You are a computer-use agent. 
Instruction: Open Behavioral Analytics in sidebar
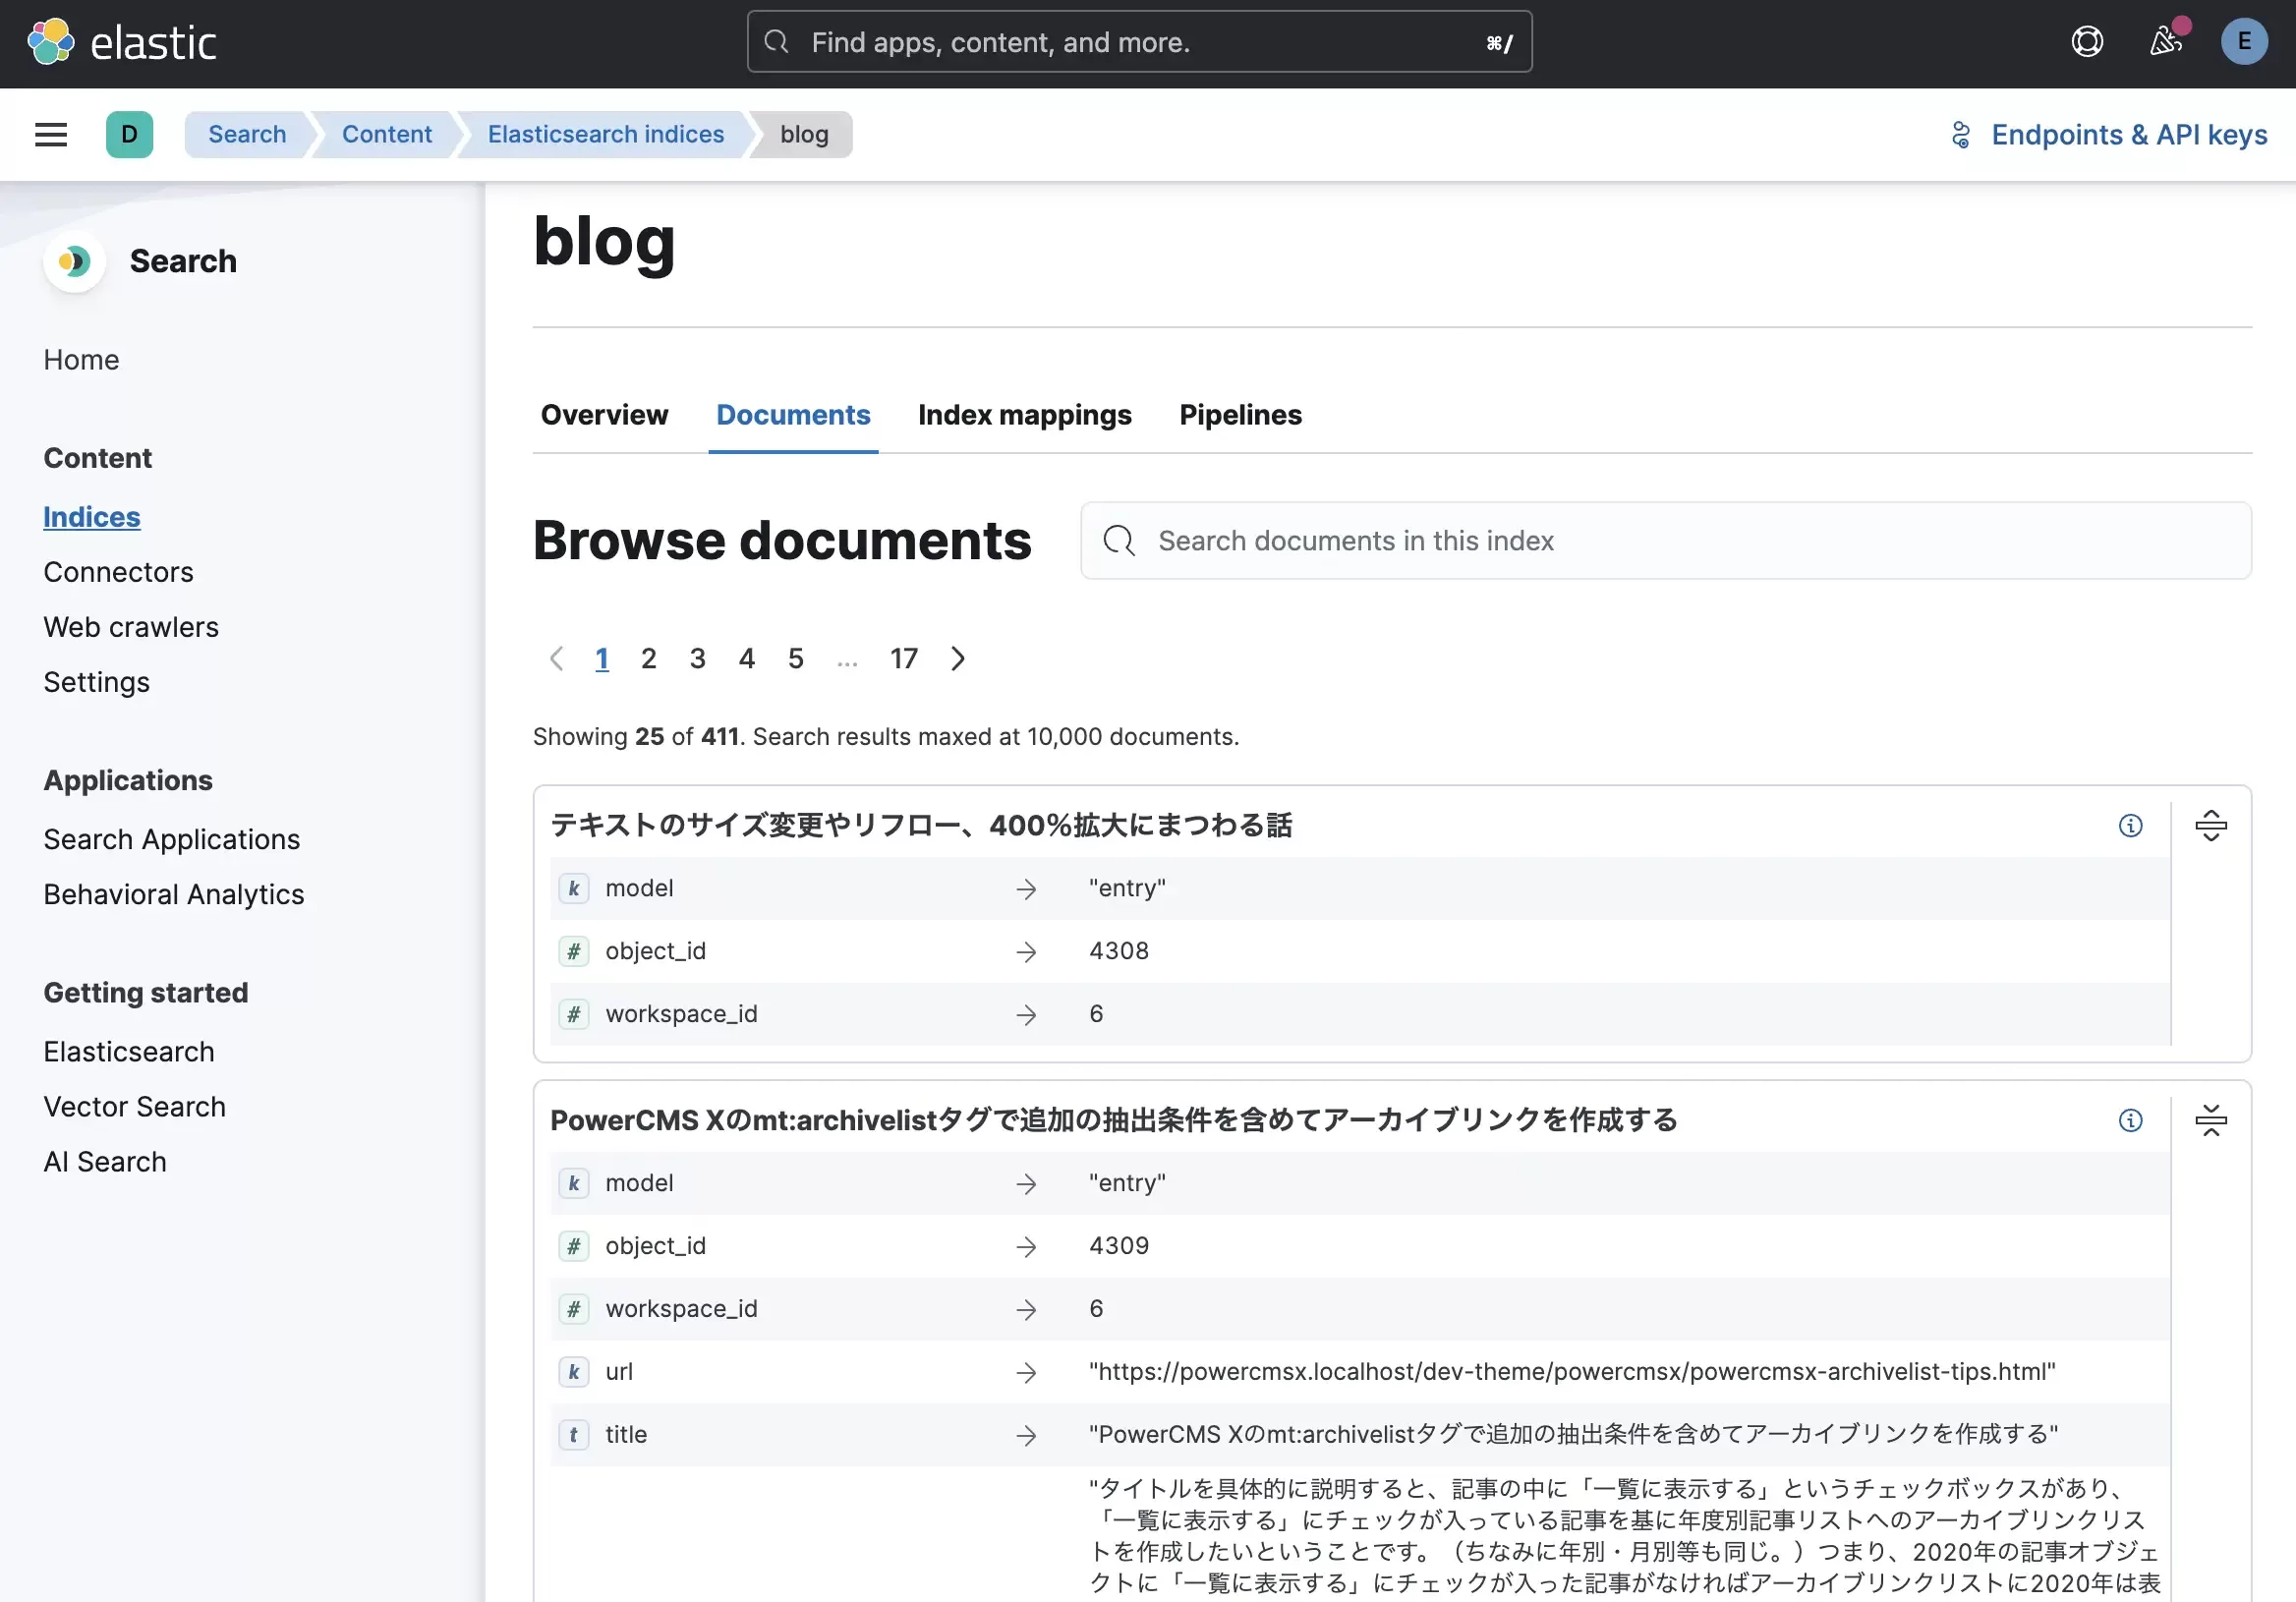173,894
